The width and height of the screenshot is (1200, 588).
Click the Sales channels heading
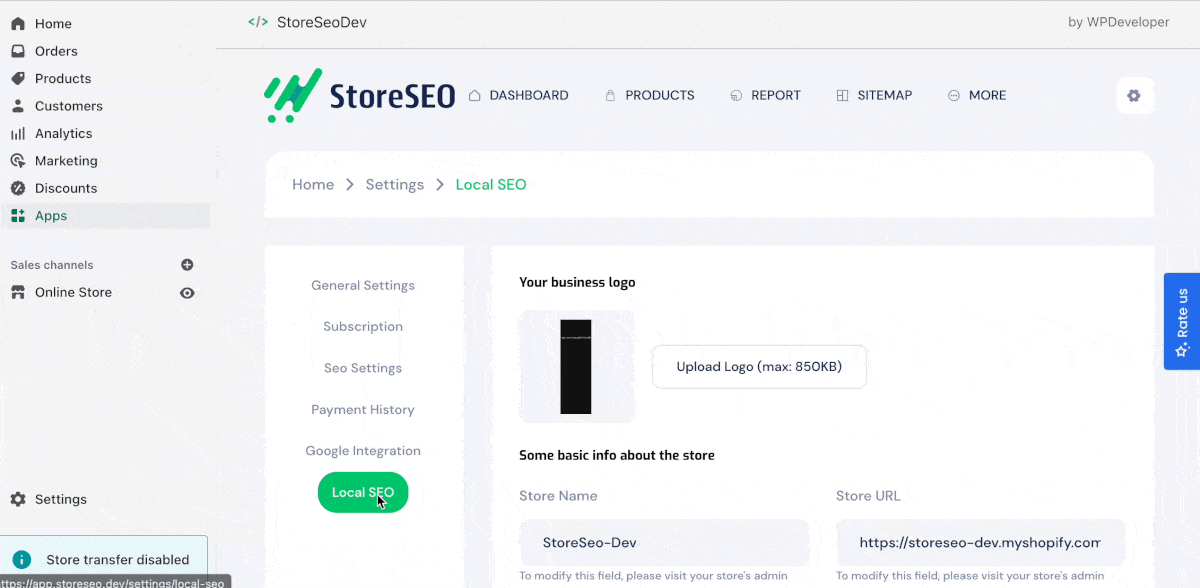coord(52,265)
